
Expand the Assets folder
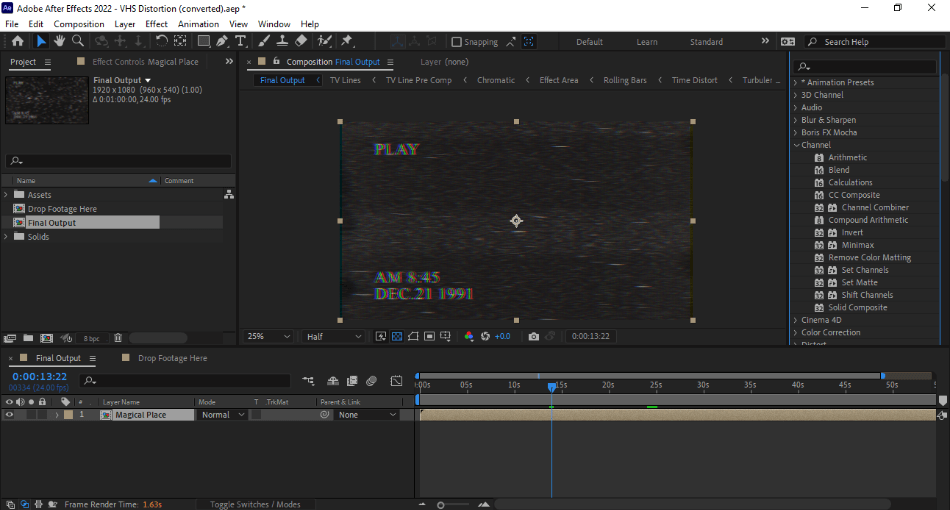(x=6, y=194)
